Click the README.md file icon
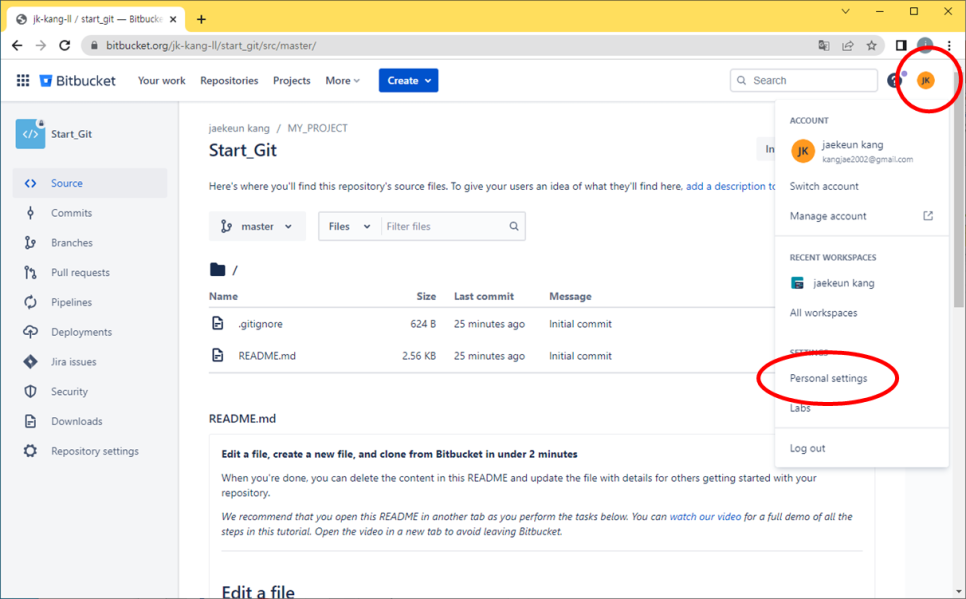This screenshot has height=599, width=966. [217, 356]
